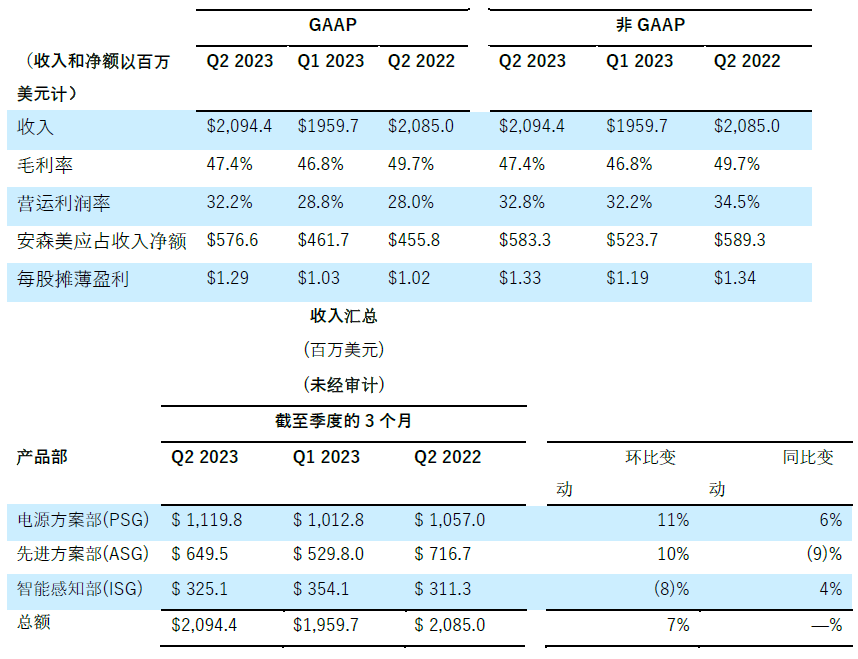Select the '每股摊薄盈利' row label

pyautogui.click(x=73, y=279)
